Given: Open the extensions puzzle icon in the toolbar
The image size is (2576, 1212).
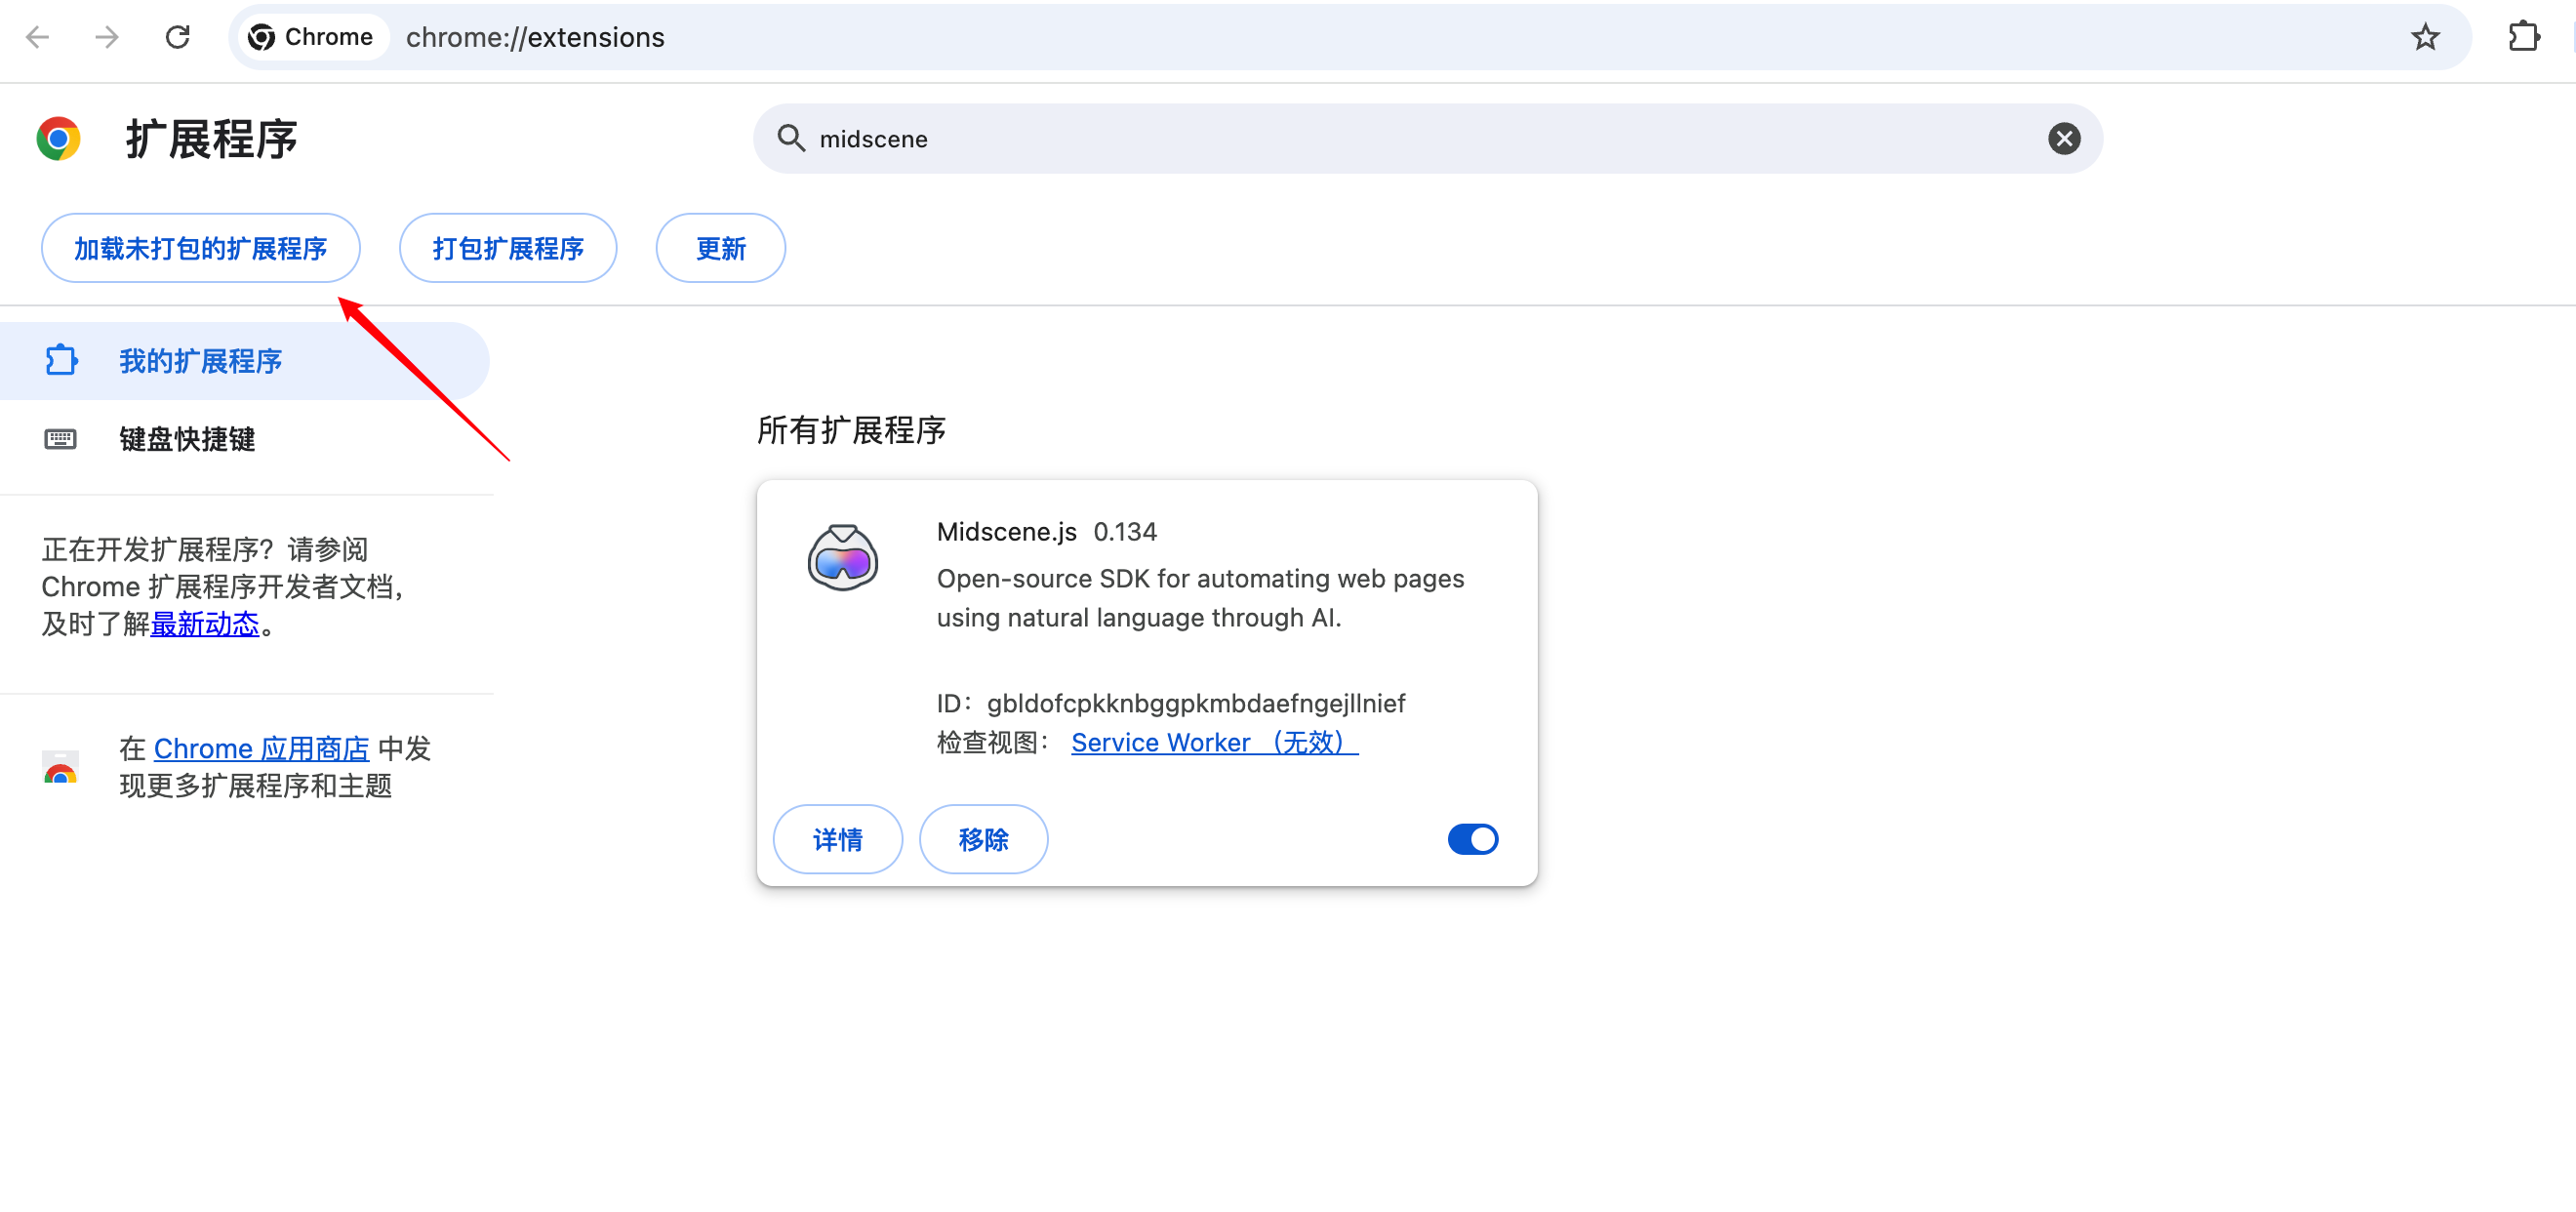Looking at the screenshot, I should (2523, 37).
